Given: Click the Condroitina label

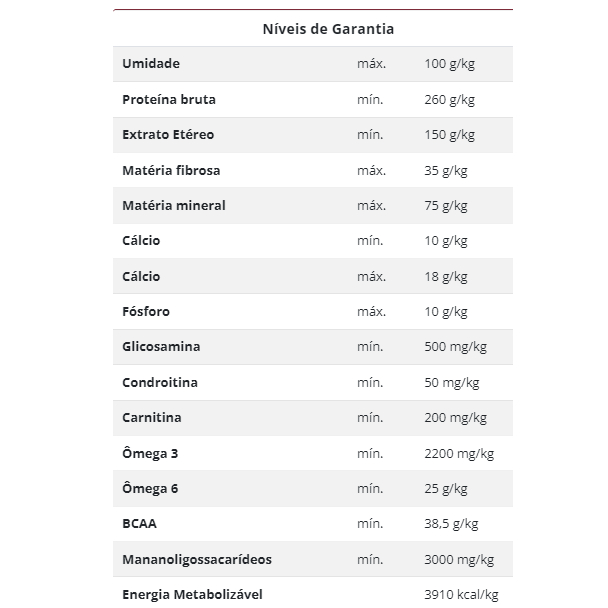Looking at the screenshot, I should [x=160, y=383].
